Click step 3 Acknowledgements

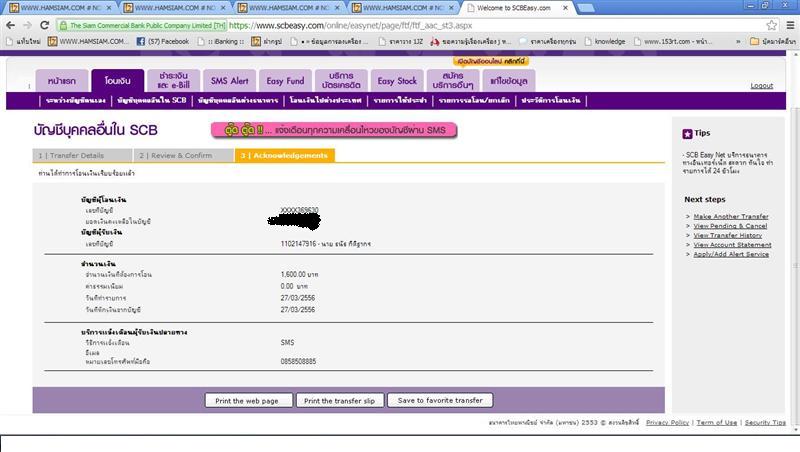pyautogui.click(x=285, y=156)
